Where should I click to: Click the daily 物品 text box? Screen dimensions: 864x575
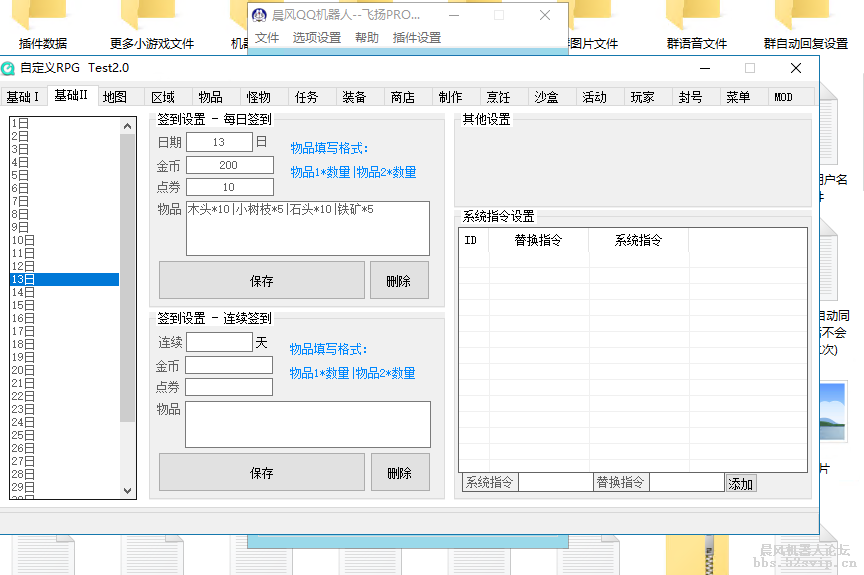(308, 228)
